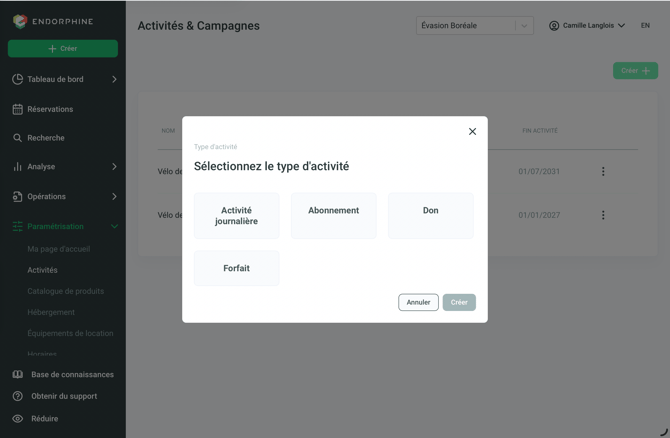Toggle sidebar with Réduire eye icon

click(x=18, y=418)
